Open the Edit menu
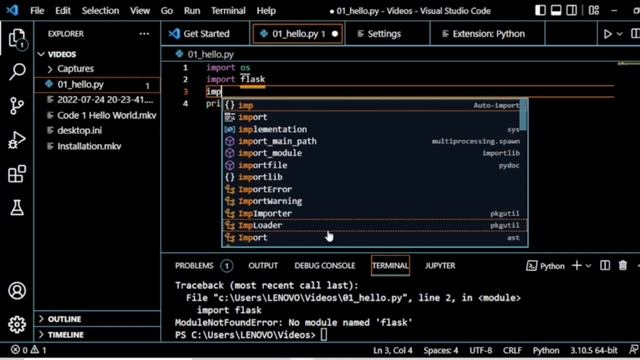 63,11
